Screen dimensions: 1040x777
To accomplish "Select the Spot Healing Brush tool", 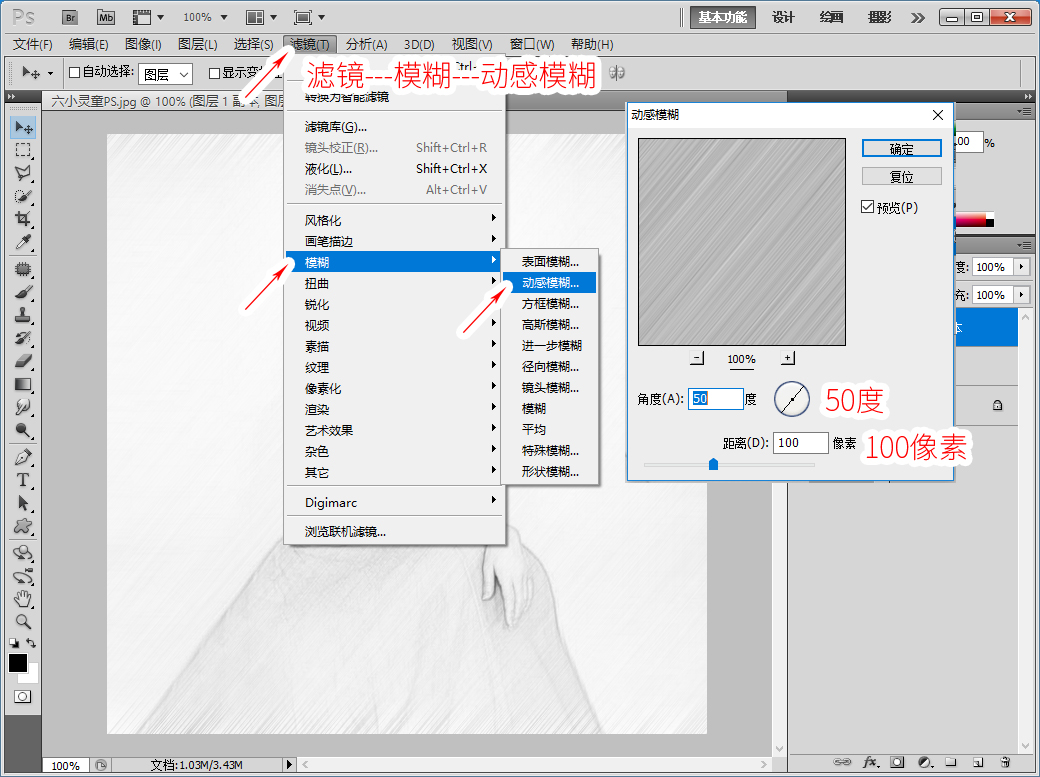I will (x=23, y=269).
